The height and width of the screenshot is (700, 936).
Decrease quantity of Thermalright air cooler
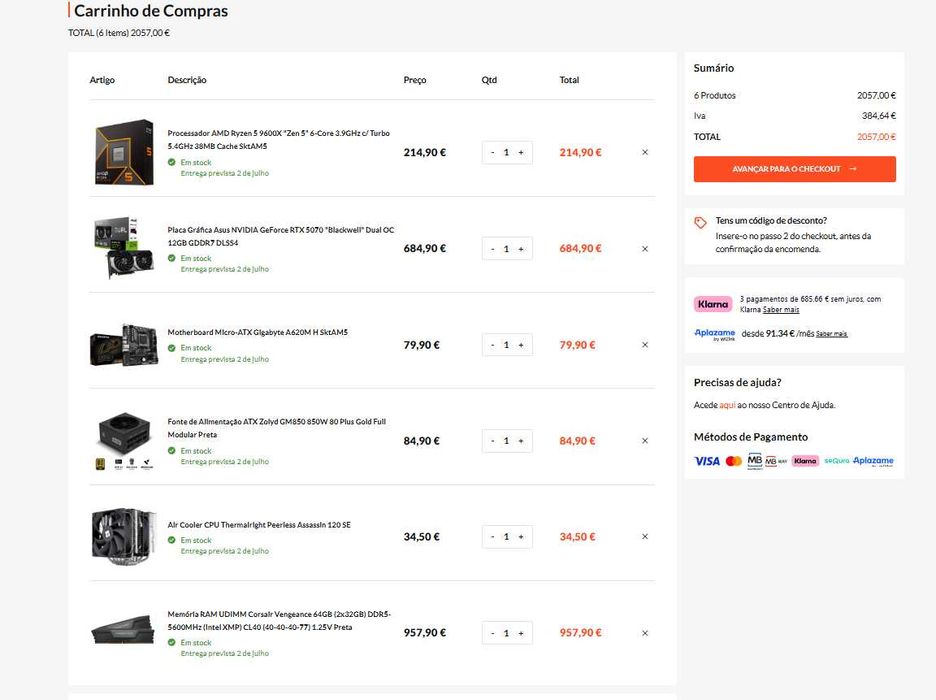click(x=492, y=537)
